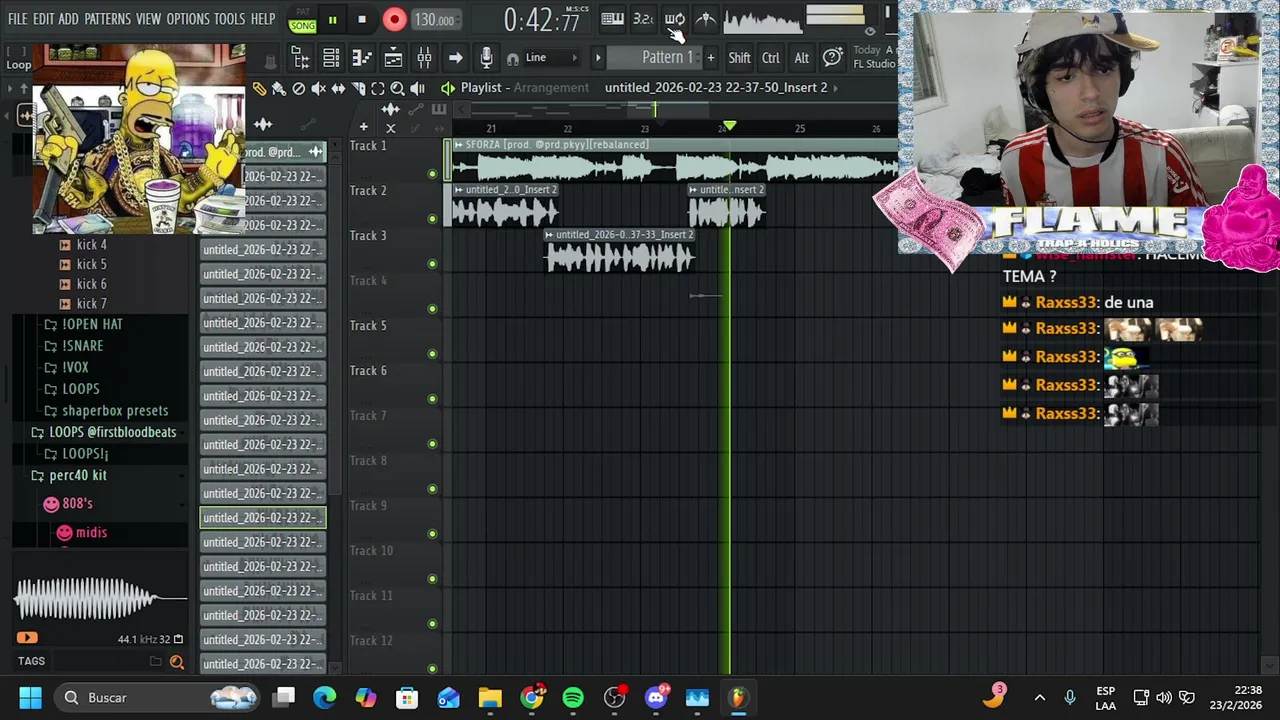This screenshot has height=720, width=1280.
Task: Mute Track 8 with its green dot
Action: (432, 489)
